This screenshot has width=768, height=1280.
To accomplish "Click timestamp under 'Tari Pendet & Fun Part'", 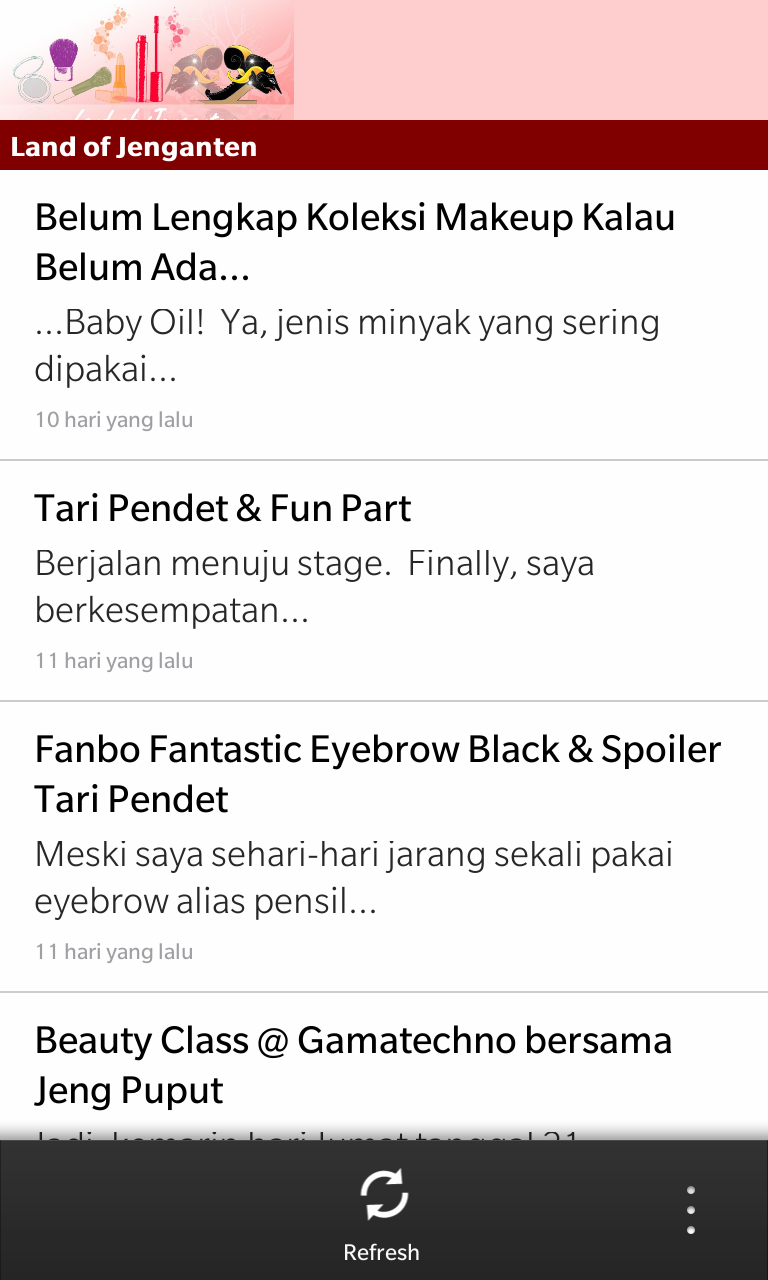I will tap(114, 661).
